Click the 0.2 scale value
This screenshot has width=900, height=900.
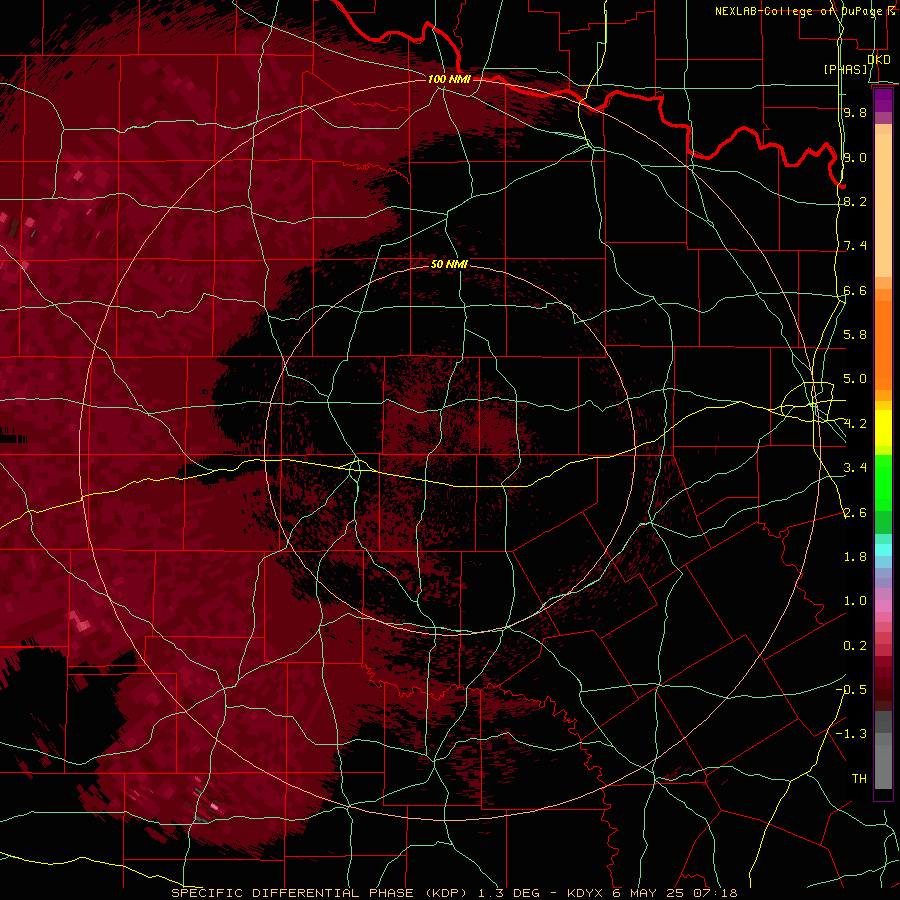point(855,646)
